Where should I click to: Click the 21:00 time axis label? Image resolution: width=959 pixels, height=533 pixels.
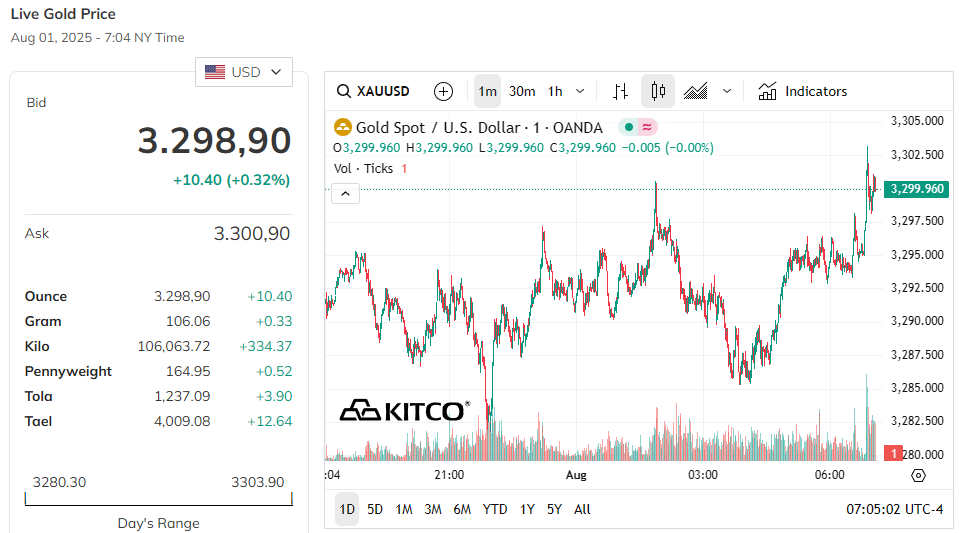pos(449,475)
